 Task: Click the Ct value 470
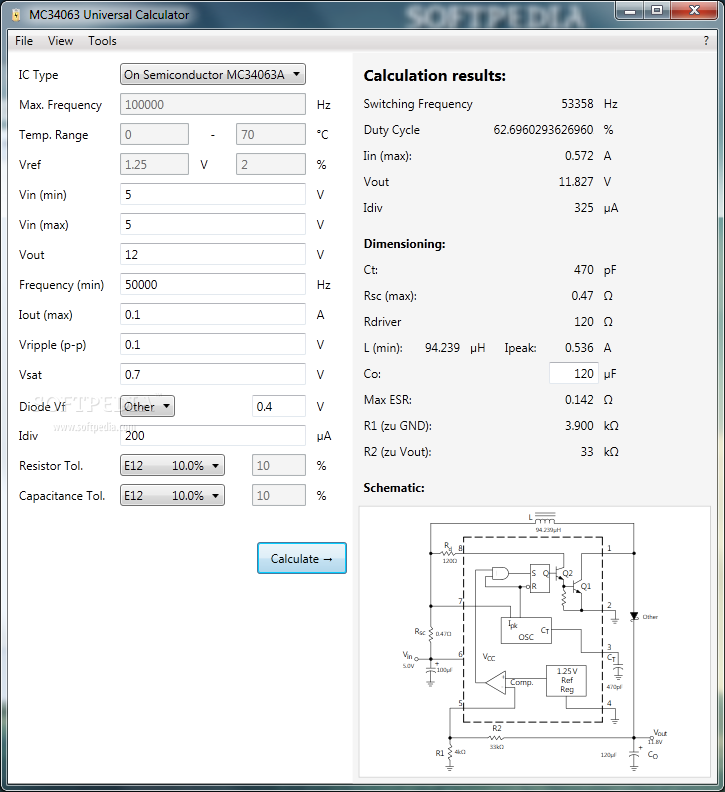[584, 270]
